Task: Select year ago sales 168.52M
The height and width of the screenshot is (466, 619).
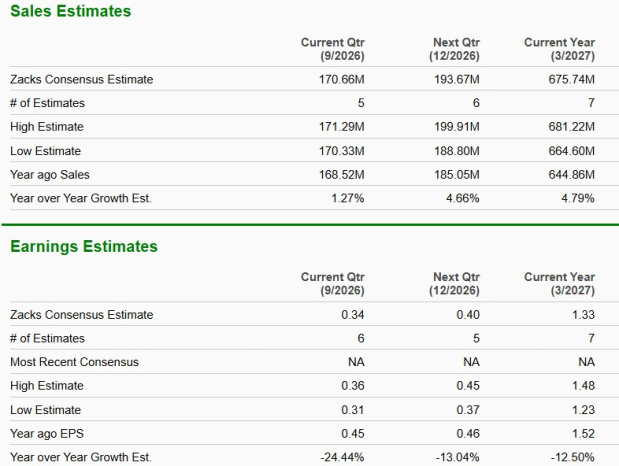Action: [x=341, y=175]
